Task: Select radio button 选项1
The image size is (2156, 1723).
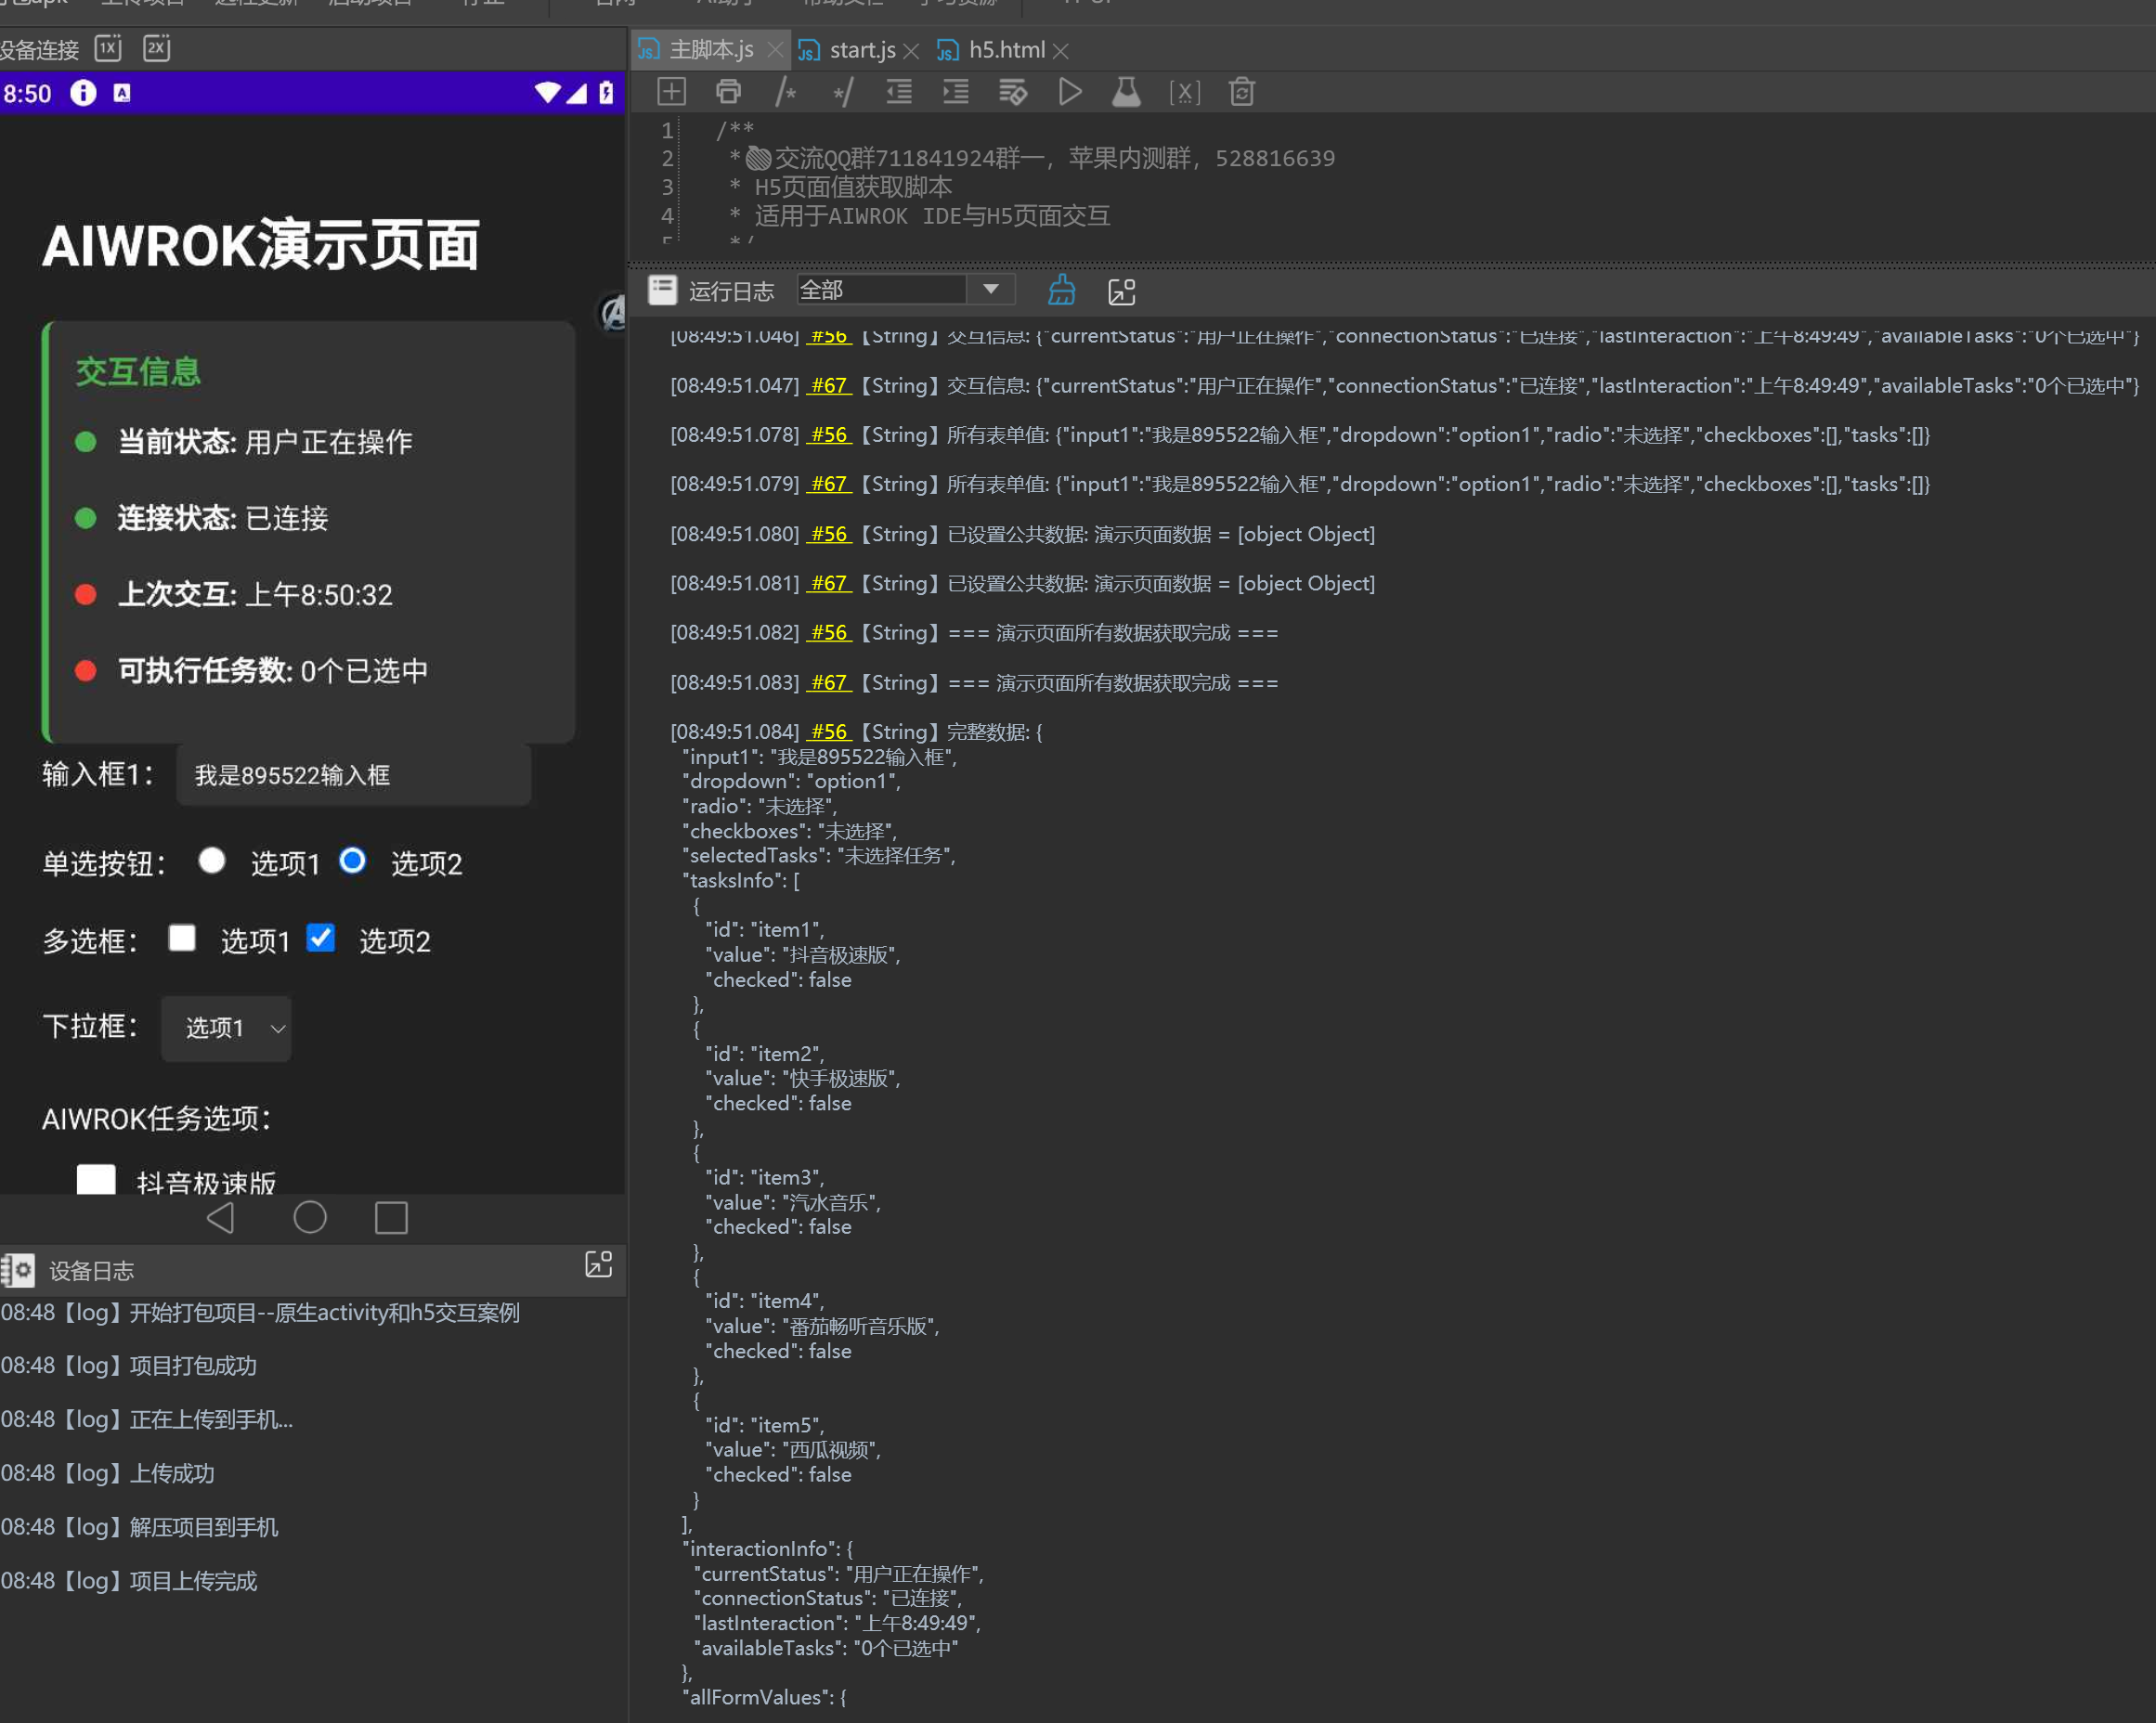Action: pos(212,860)
